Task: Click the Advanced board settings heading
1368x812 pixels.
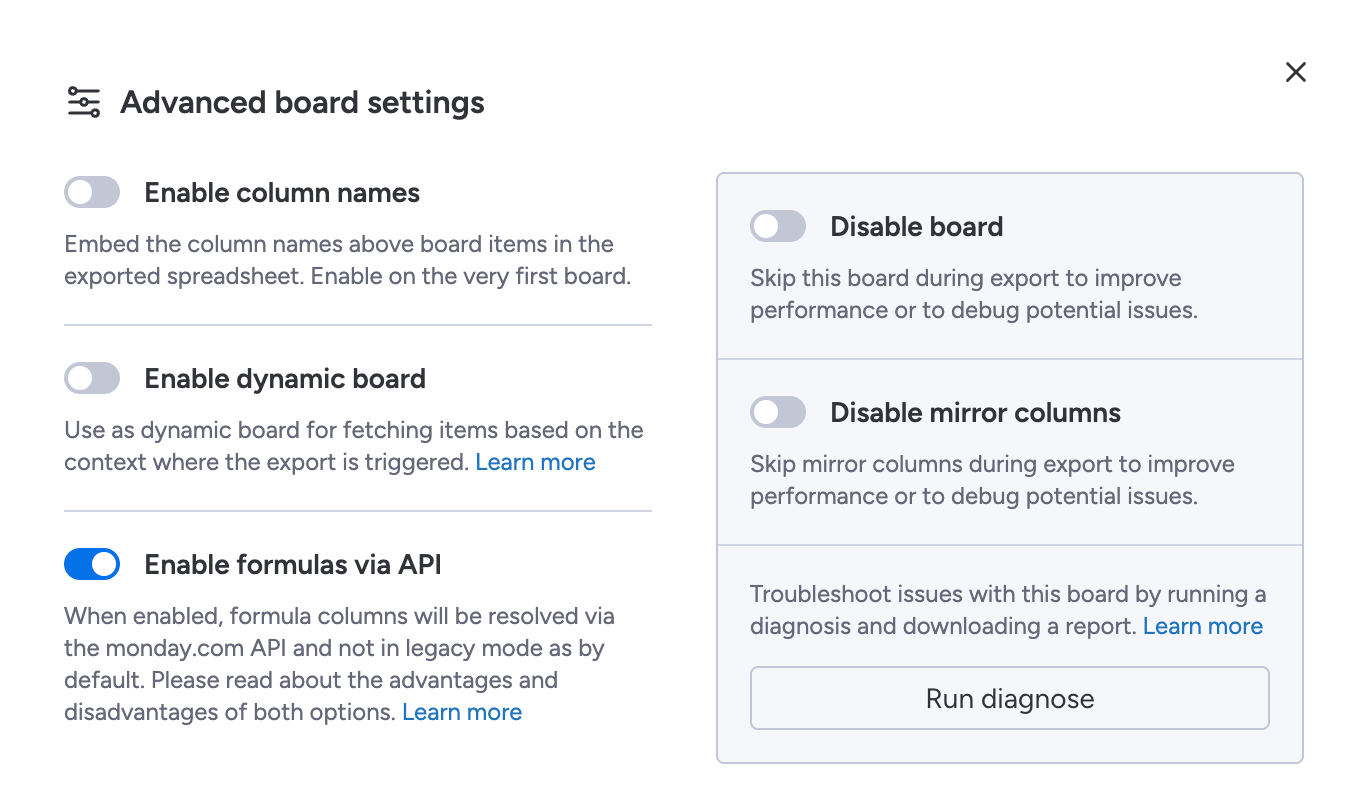Action: (x=302, y=102)
